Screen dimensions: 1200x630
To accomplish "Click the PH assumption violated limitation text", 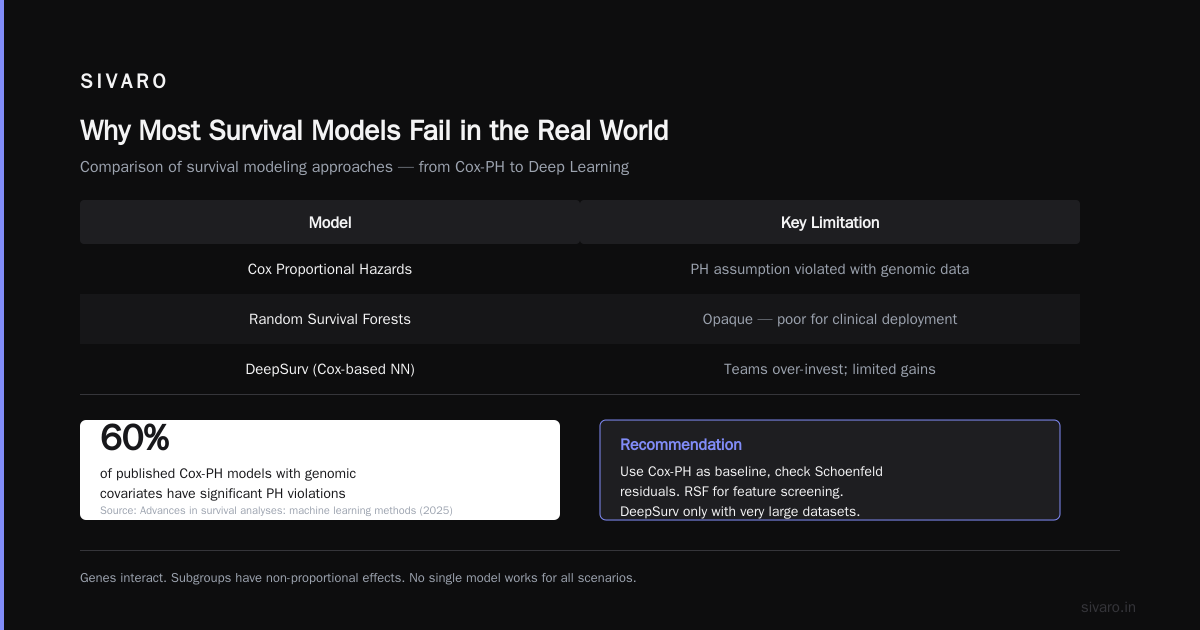I will (x=830, y=269).
